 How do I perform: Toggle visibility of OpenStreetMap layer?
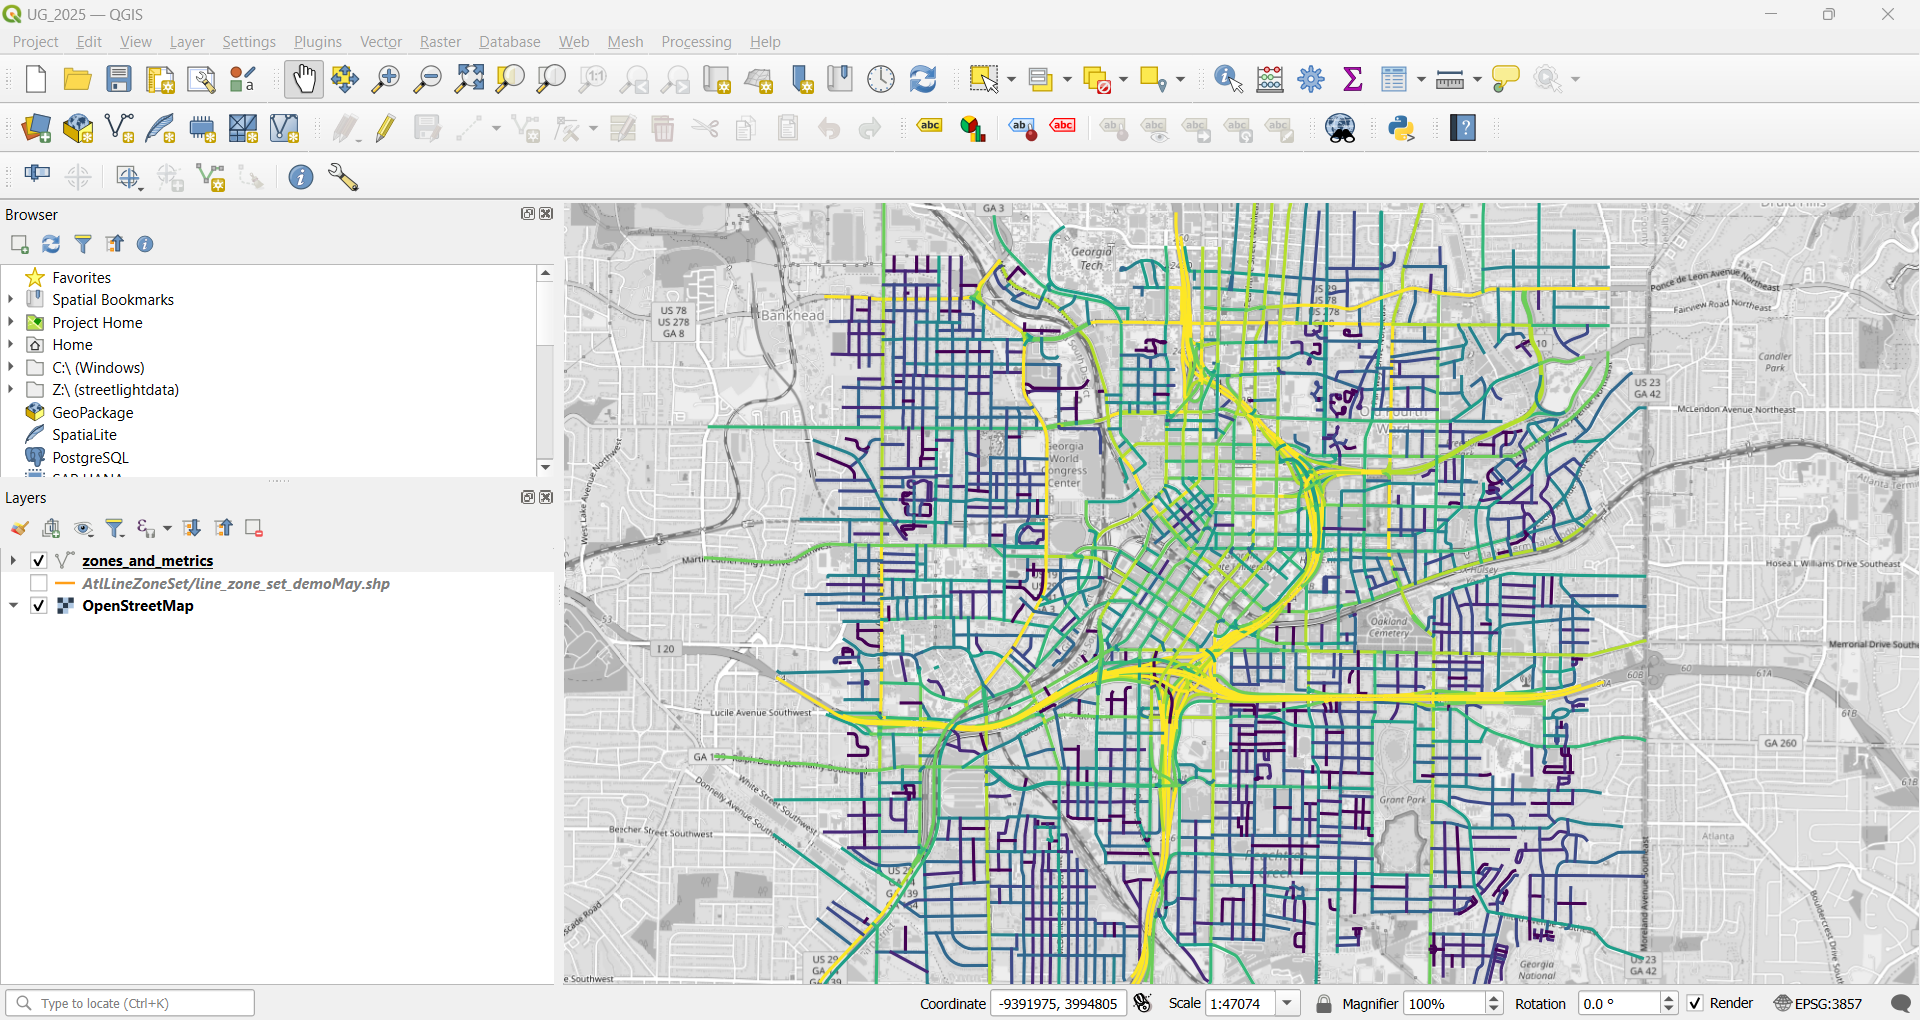click(39, 606)
